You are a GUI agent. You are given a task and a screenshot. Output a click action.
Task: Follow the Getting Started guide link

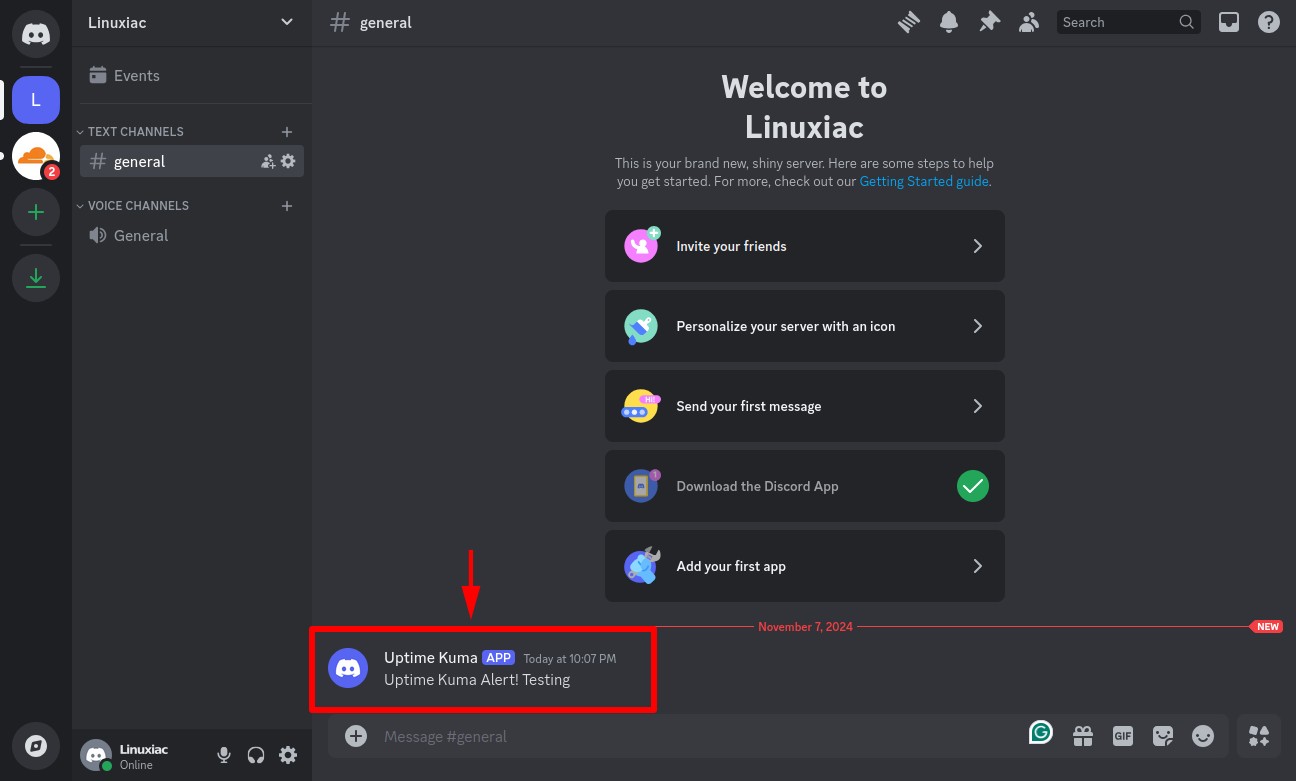924,181
